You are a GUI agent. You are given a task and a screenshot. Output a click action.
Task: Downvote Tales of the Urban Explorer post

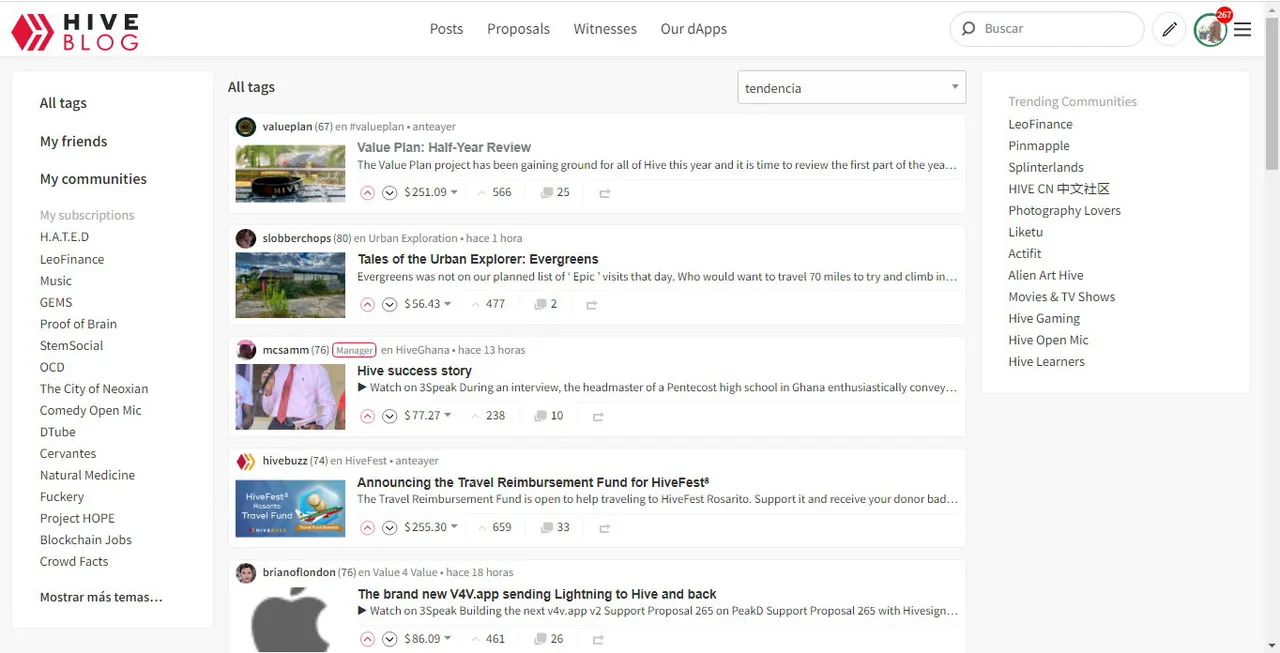click(x=390, y=305)
